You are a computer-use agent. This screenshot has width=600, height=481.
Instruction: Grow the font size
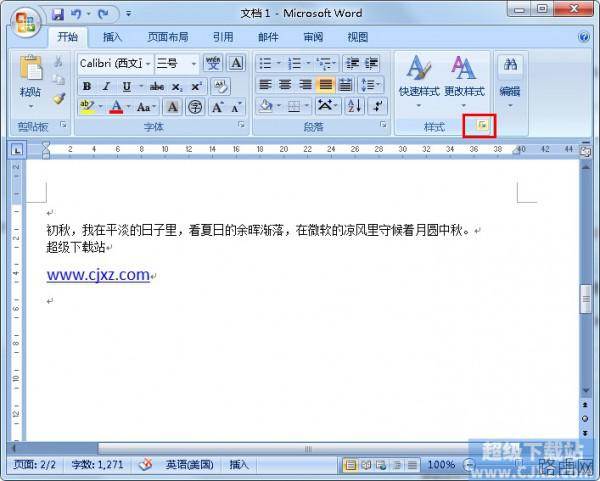point(217,107)
